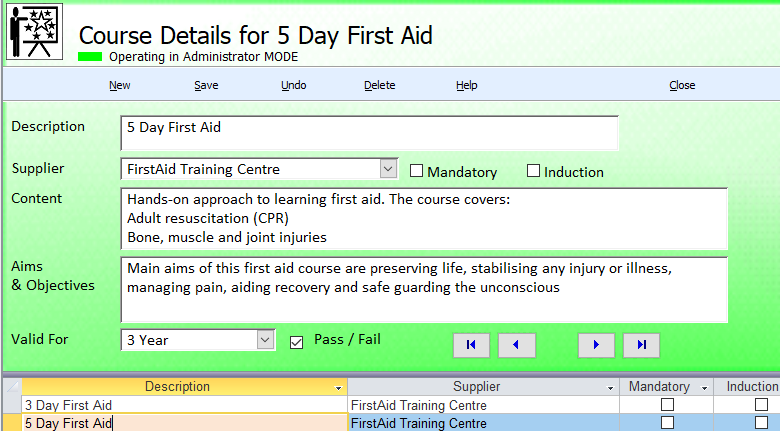The width and height of the screenshot is (780, 431).
Task: Go to the previous course record
Action: (516, 345)
